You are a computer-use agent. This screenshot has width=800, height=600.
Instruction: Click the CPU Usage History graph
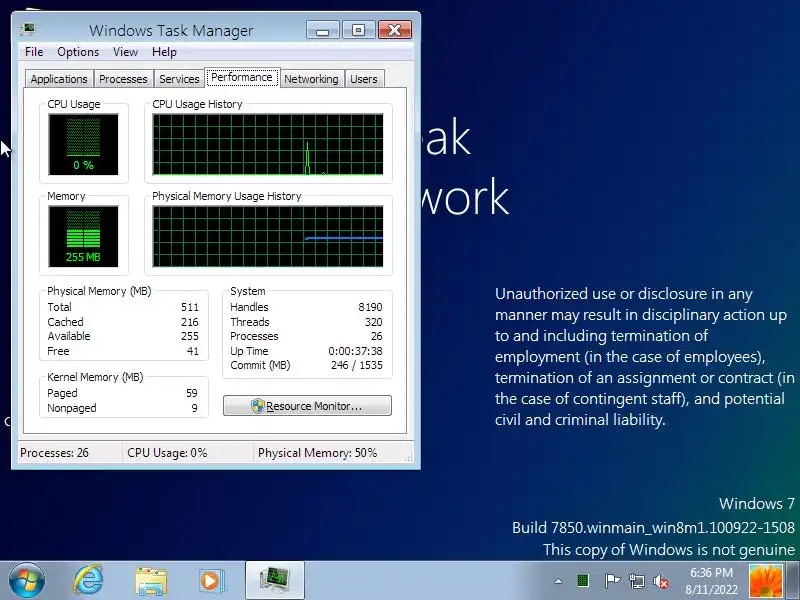[268, 144]
